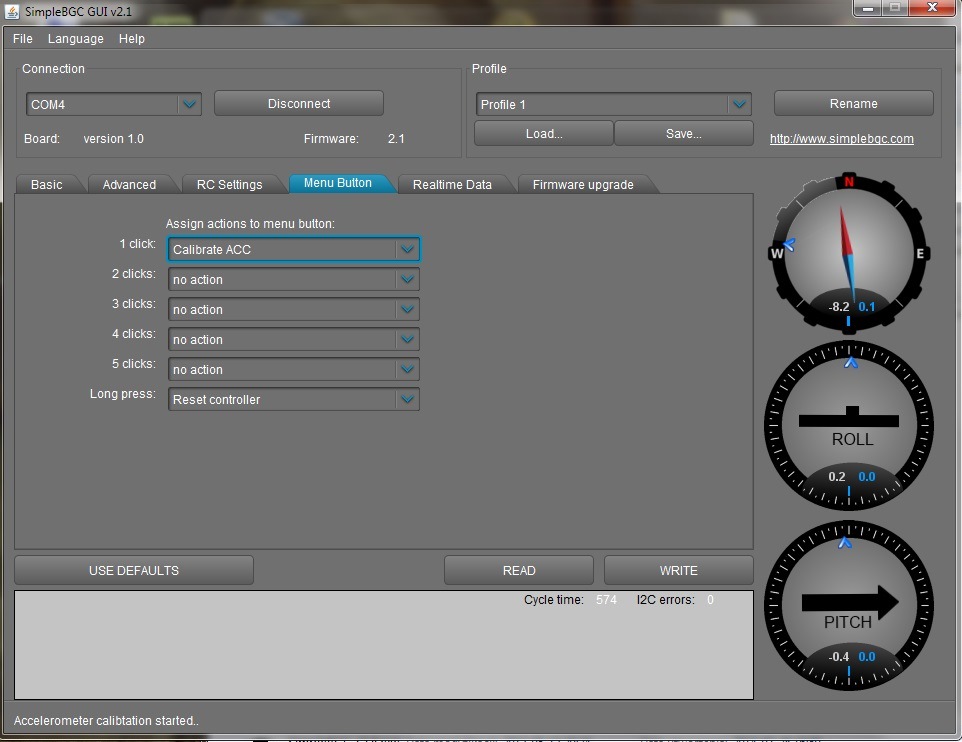This screenshot has width=962, height=742.
Task: Expand the 2 clicks action dropdown
Action: [293, 280]
